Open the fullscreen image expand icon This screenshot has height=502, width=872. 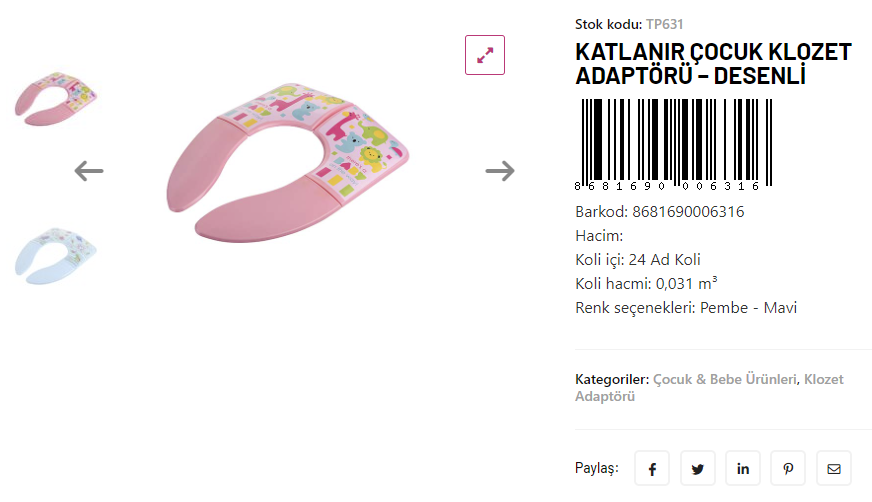coord(485,55)
